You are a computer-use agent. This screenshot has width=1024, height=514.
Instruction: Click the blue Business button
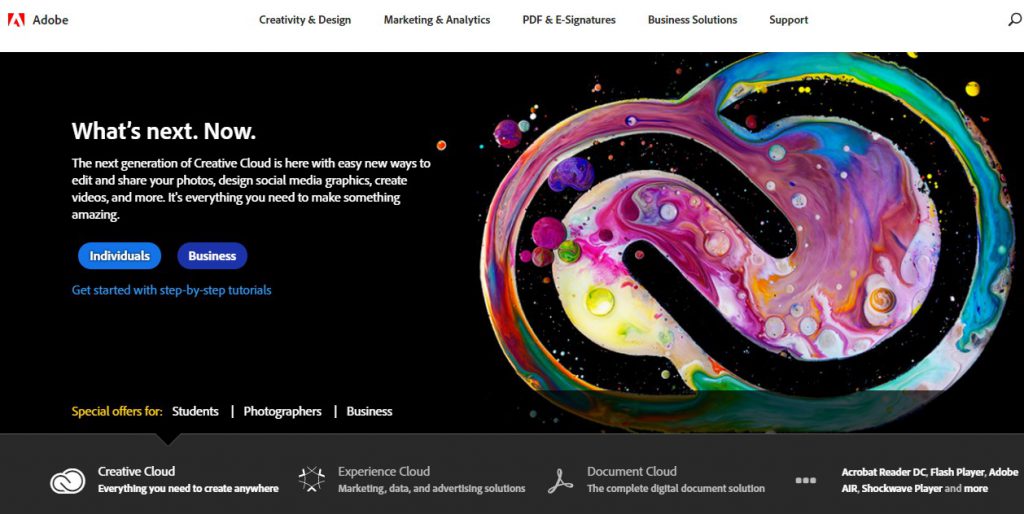[212, 256]
